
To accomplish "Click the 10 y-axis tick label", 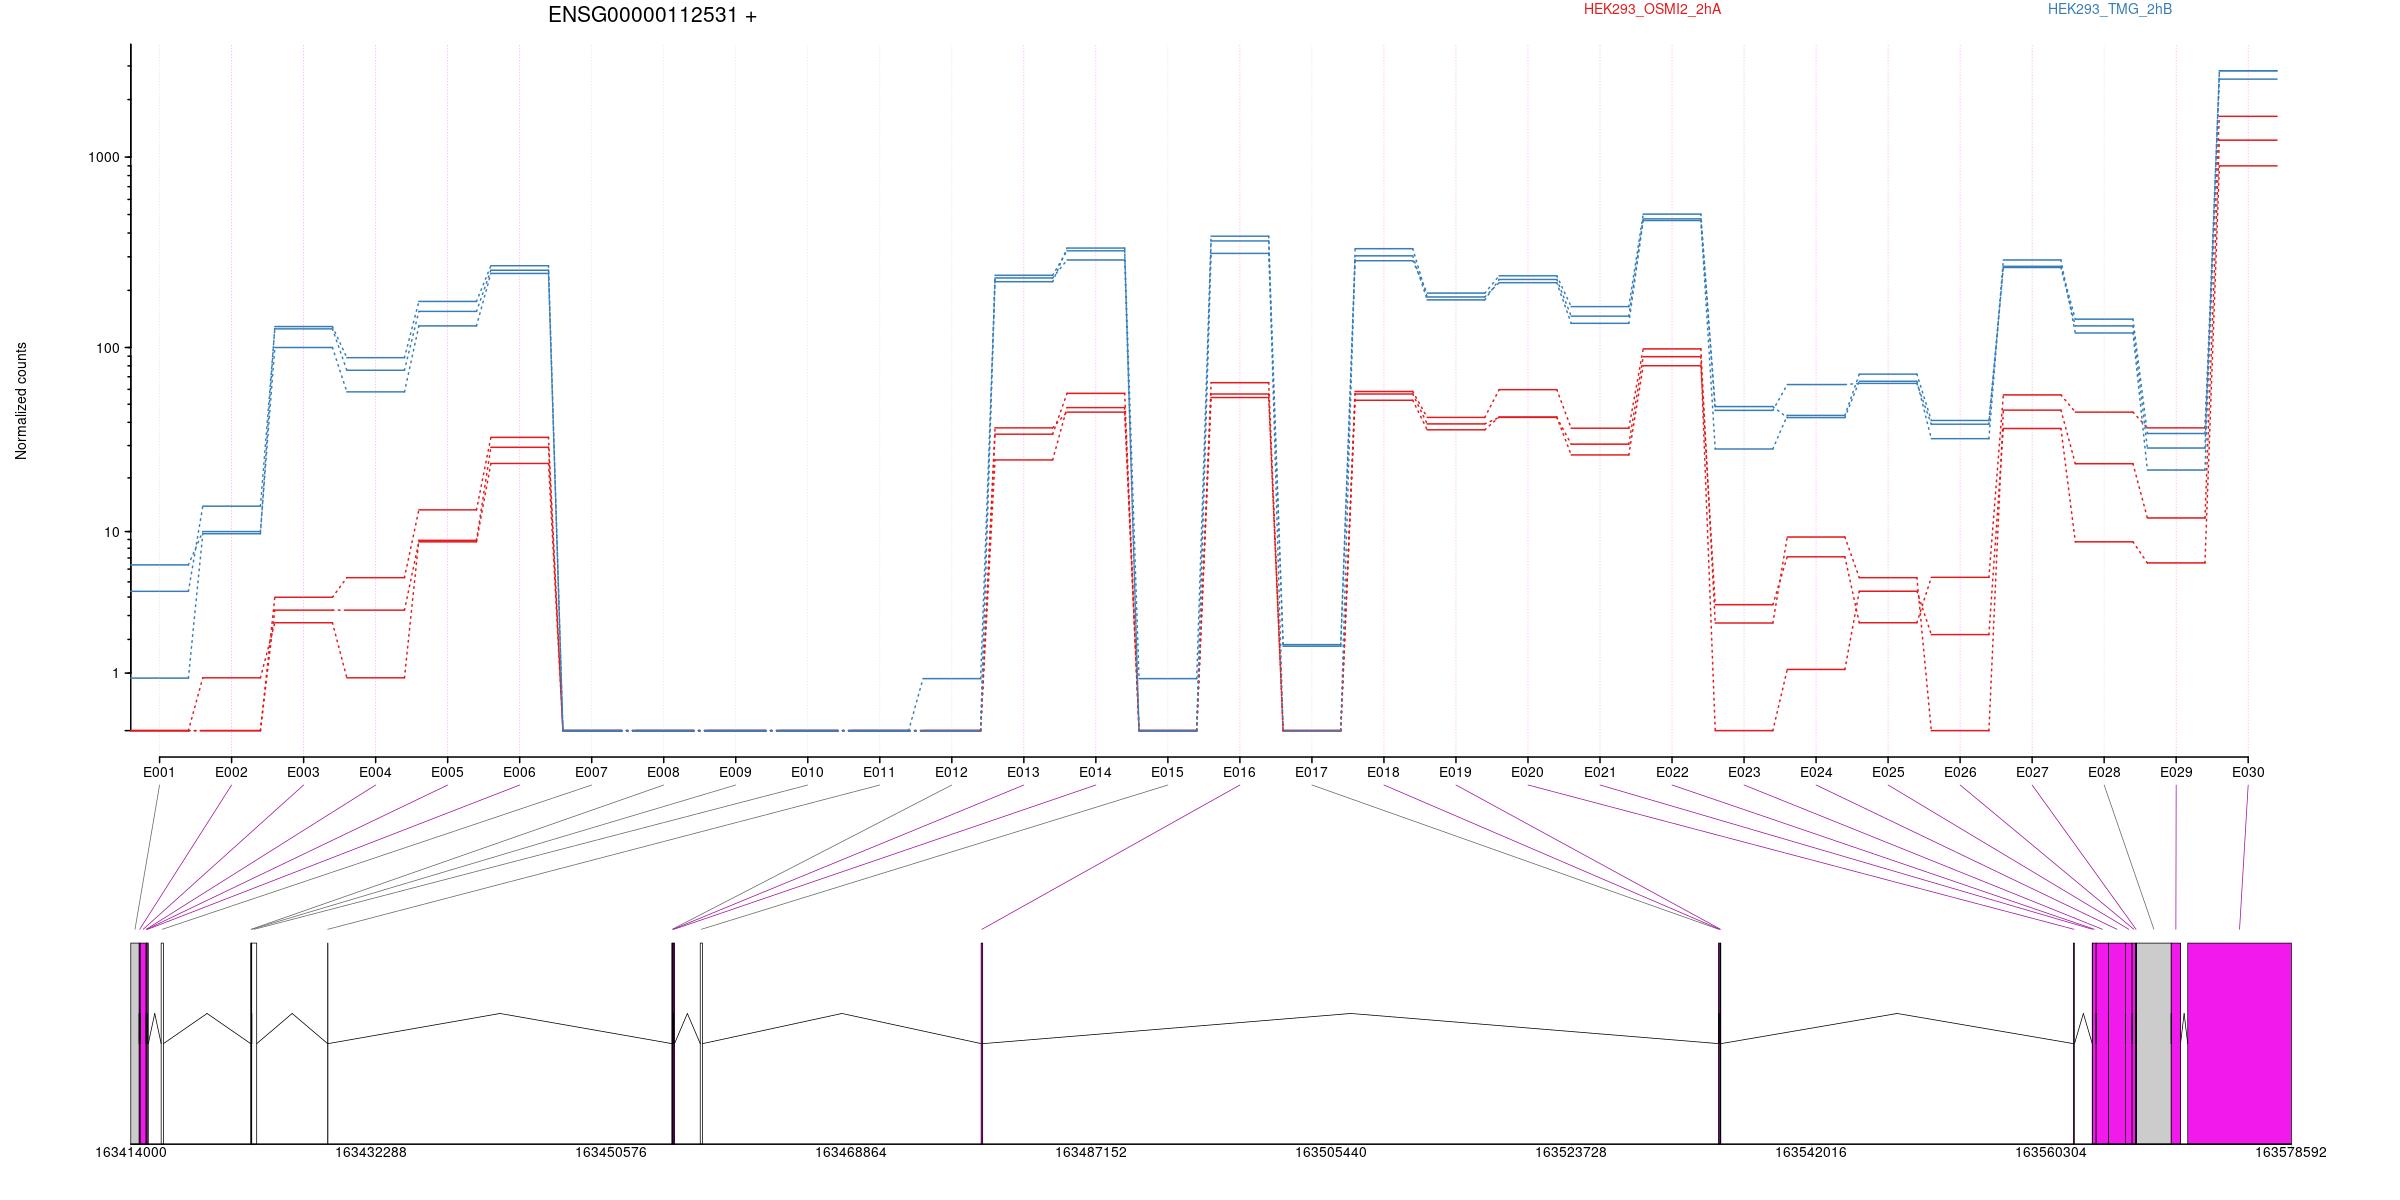I will (112, 532).
